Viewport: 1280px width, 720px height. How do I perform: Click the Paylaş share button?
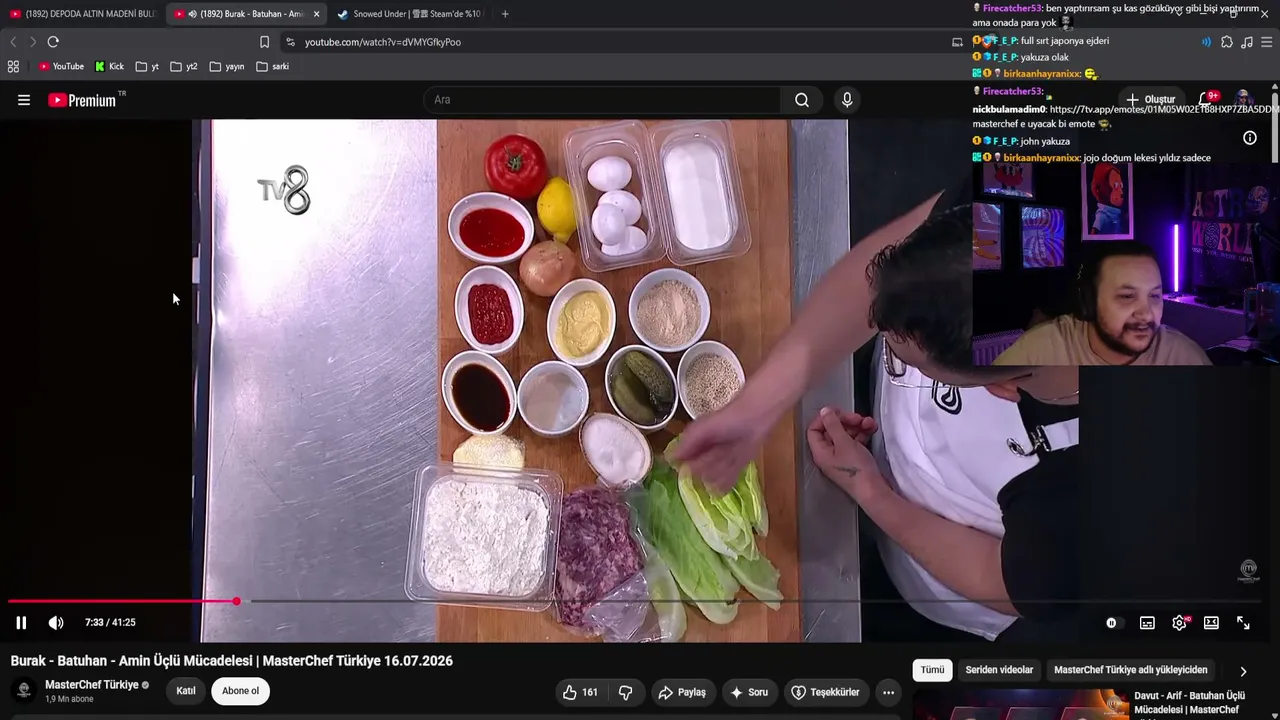pos(682,692)
